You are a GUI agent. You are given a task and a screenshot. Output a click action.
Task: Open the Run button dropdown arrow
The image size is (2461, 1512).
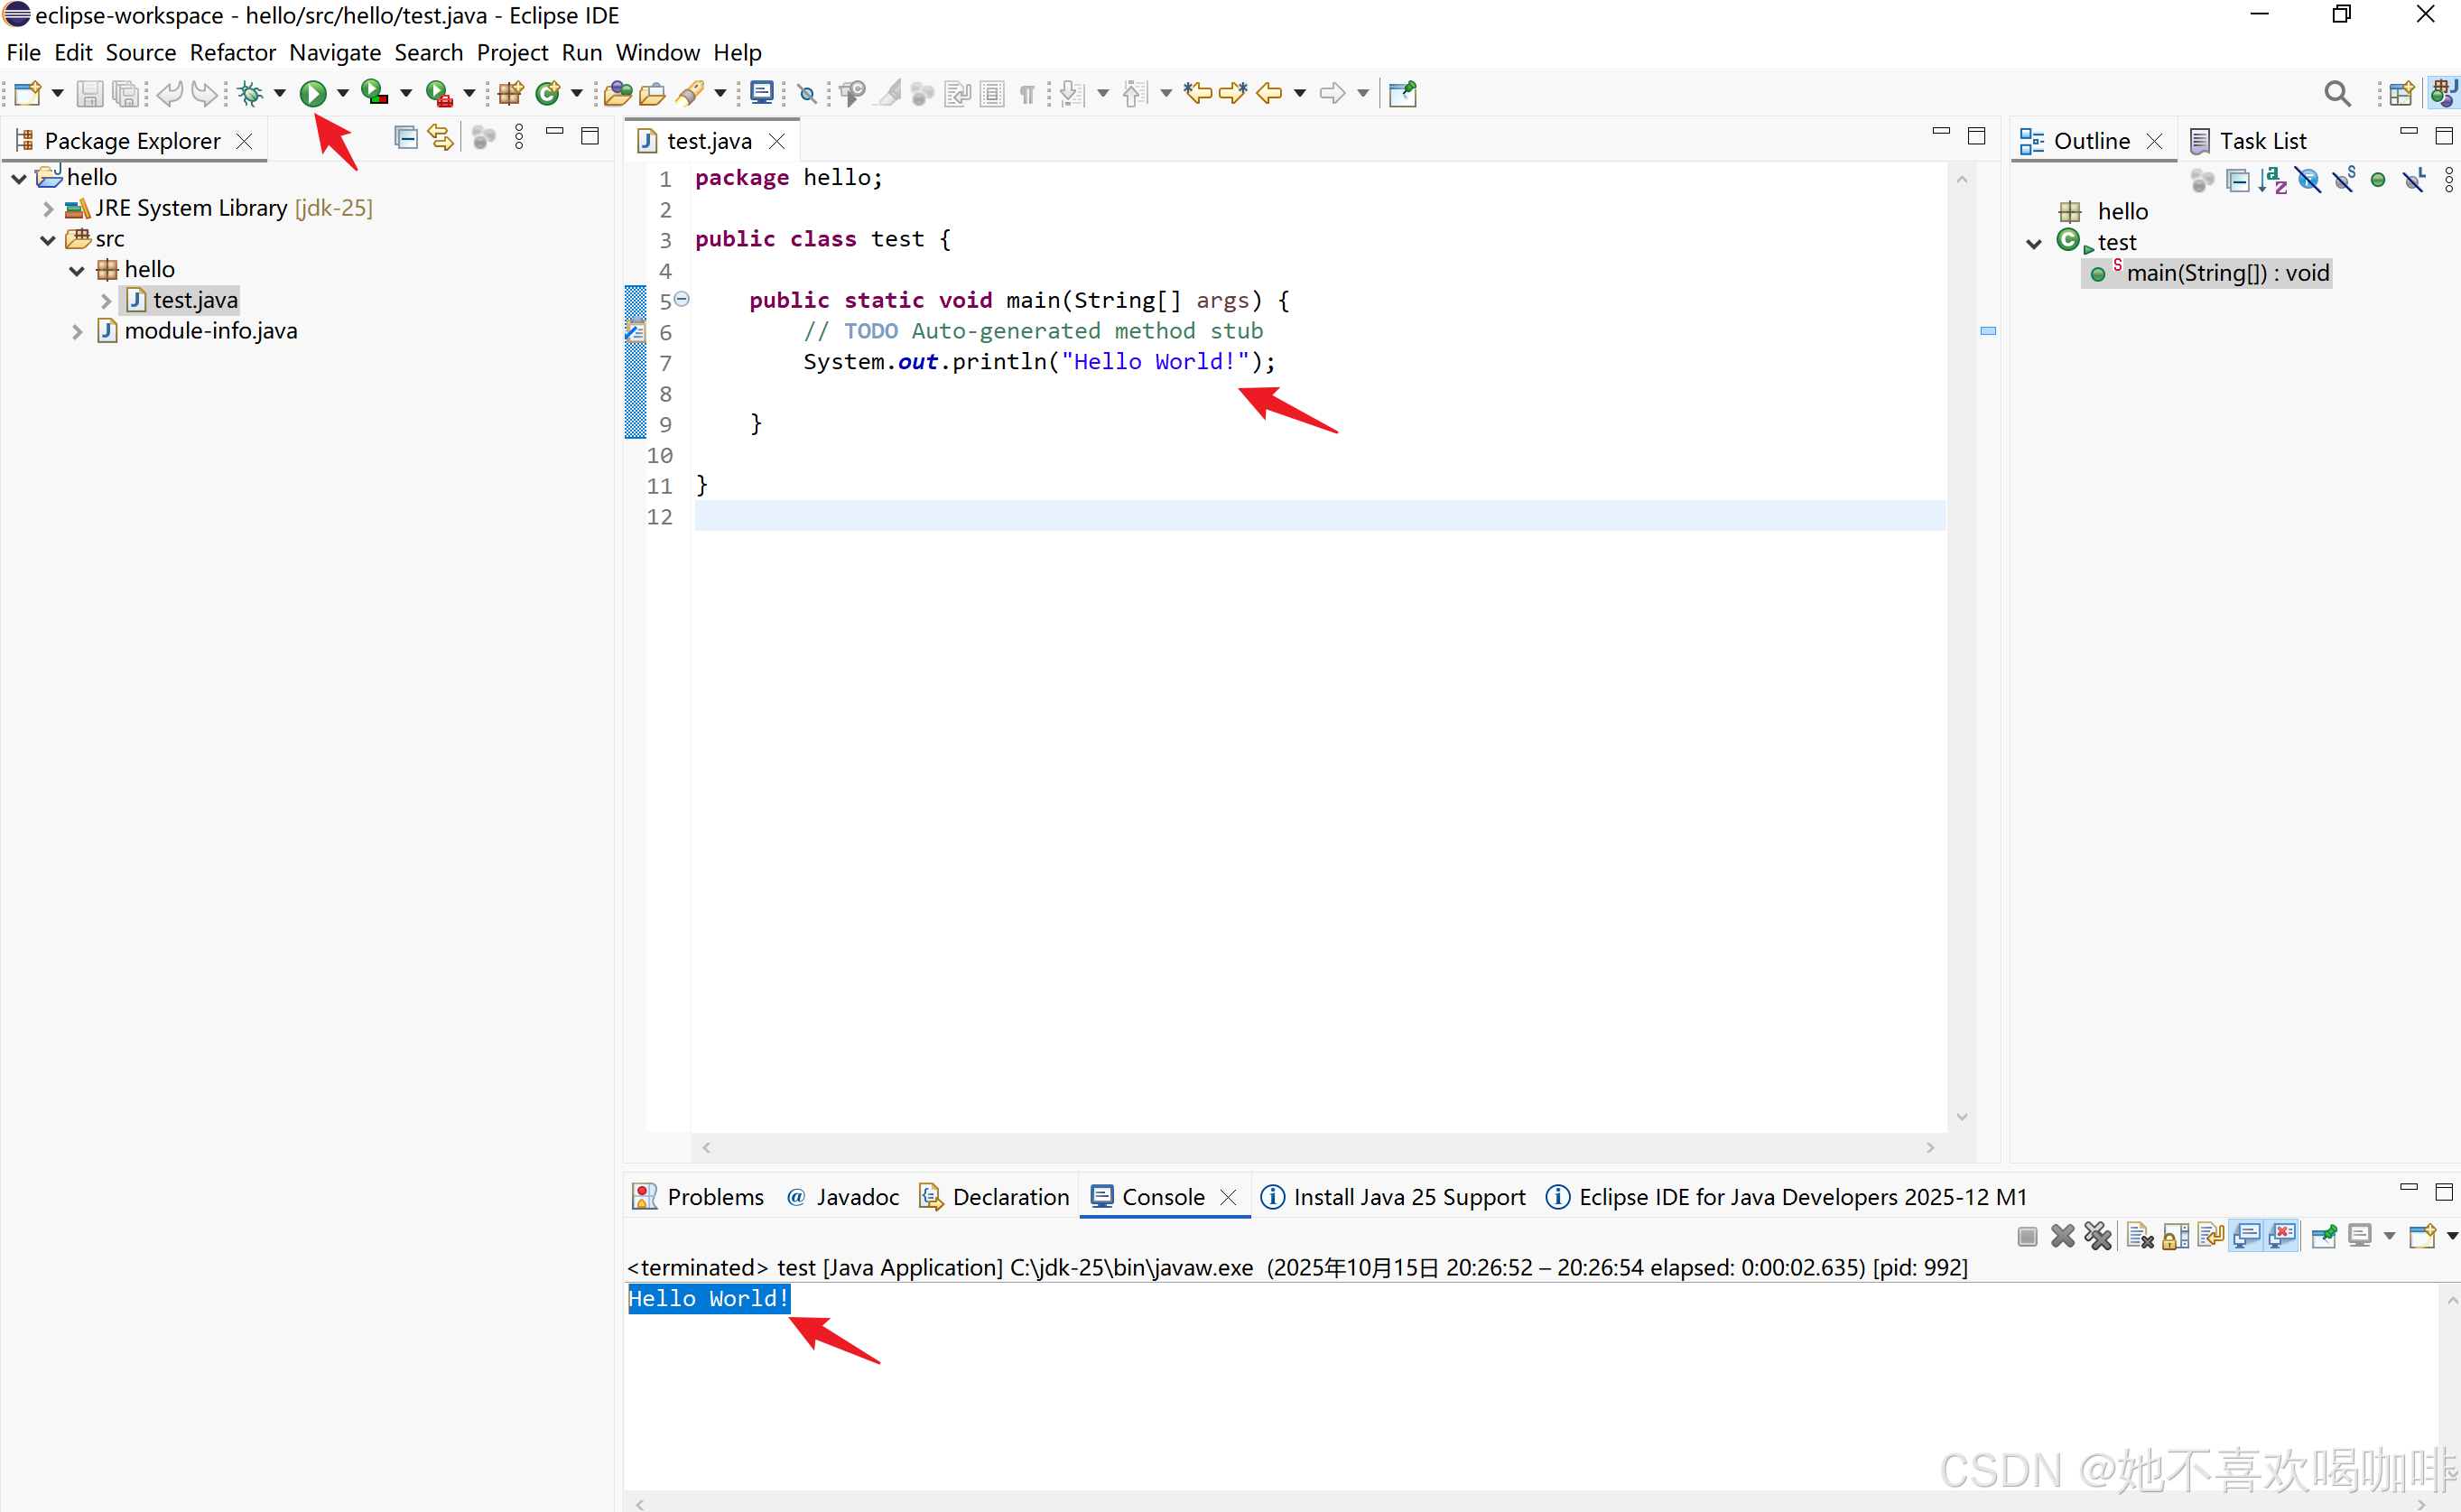tap(343, 94)
